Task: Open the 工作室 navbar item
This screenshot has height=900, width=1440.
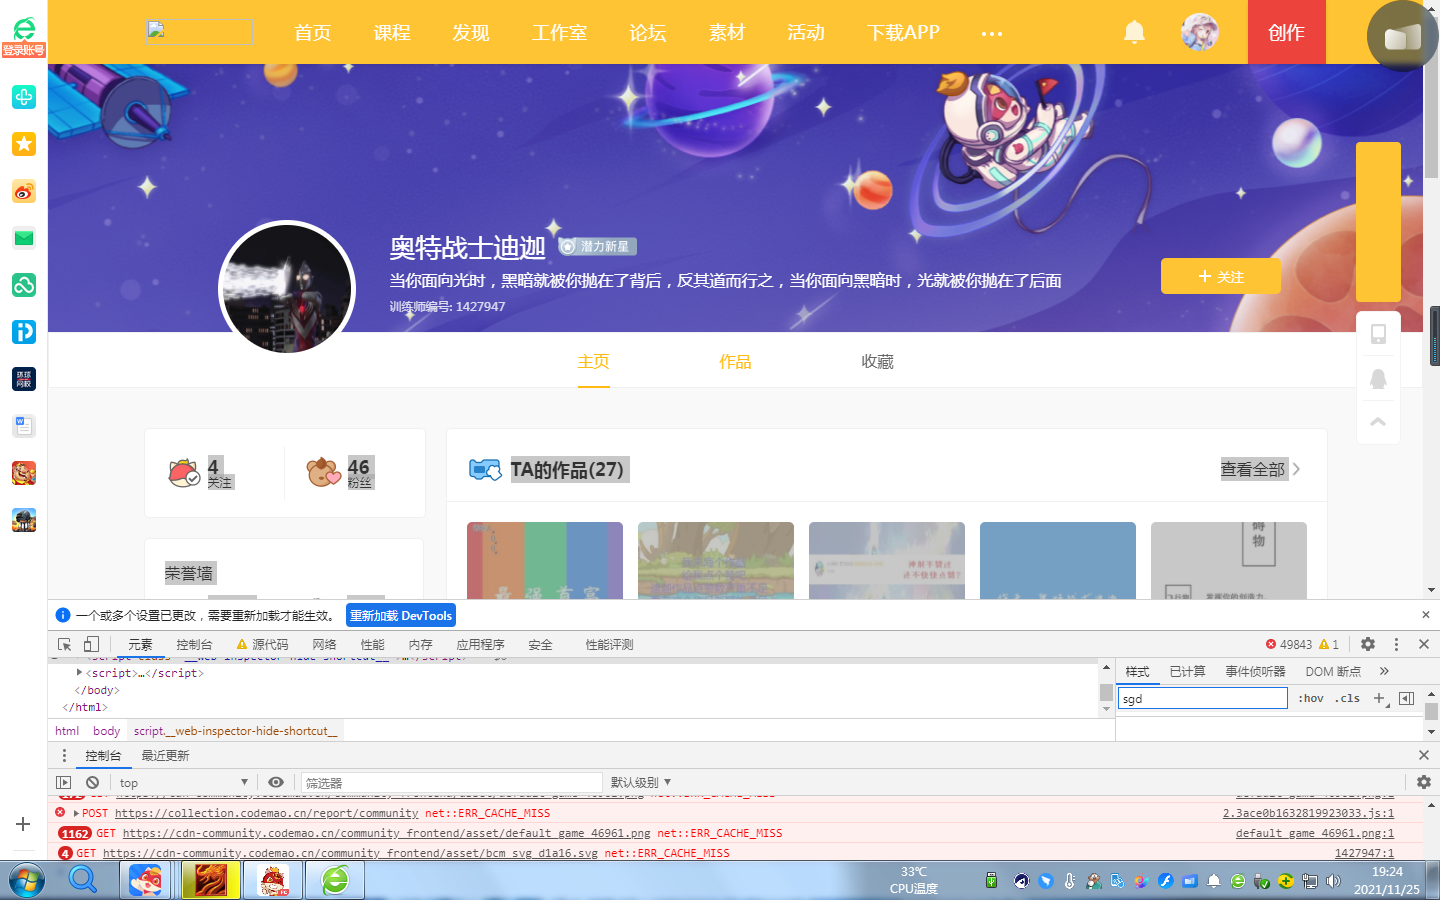Action: [559, 33]
